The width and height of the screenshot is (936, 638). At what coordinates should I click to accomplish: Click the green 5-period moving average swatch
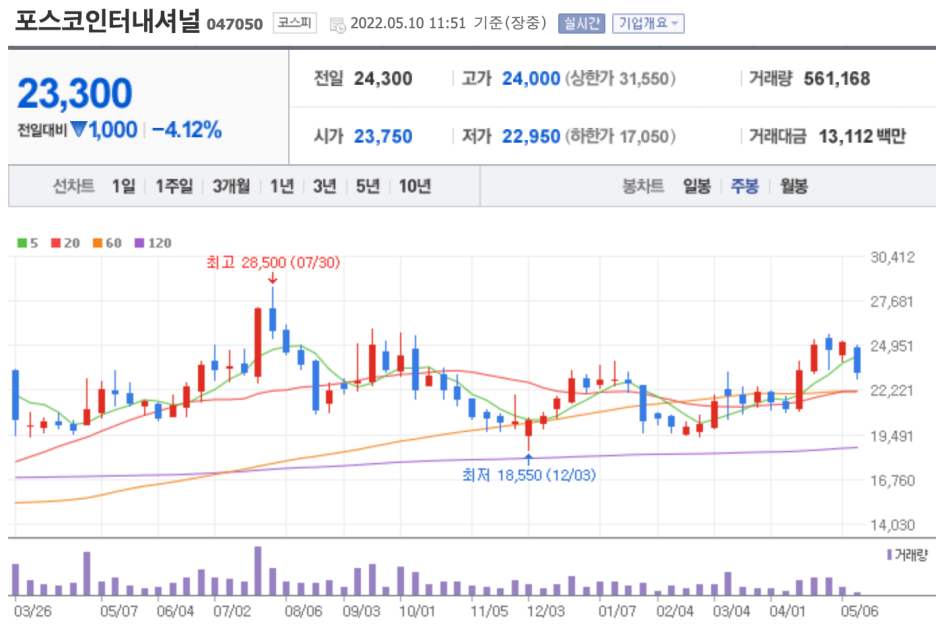coord(22,243)
